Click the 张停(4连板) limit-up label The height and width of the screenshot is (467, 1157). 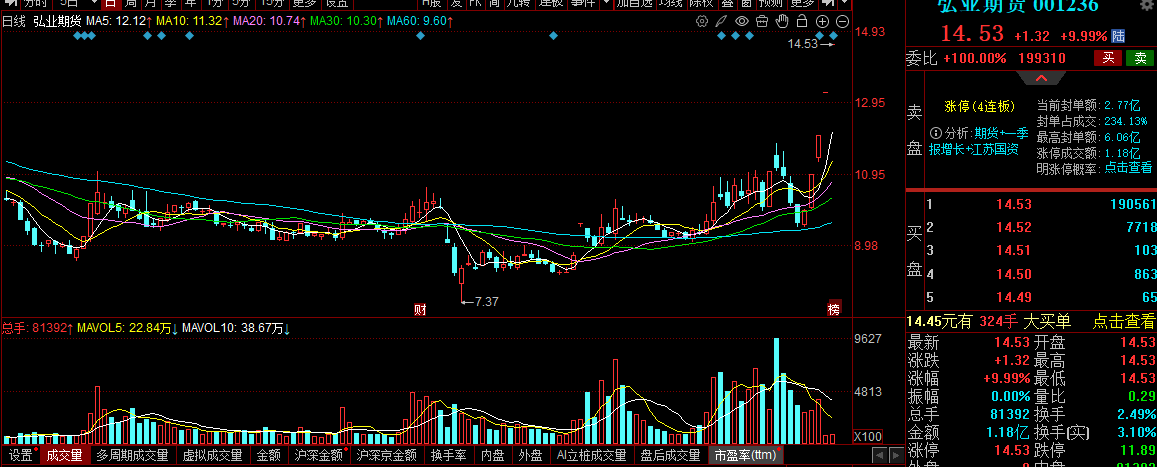tap(980, 106)
